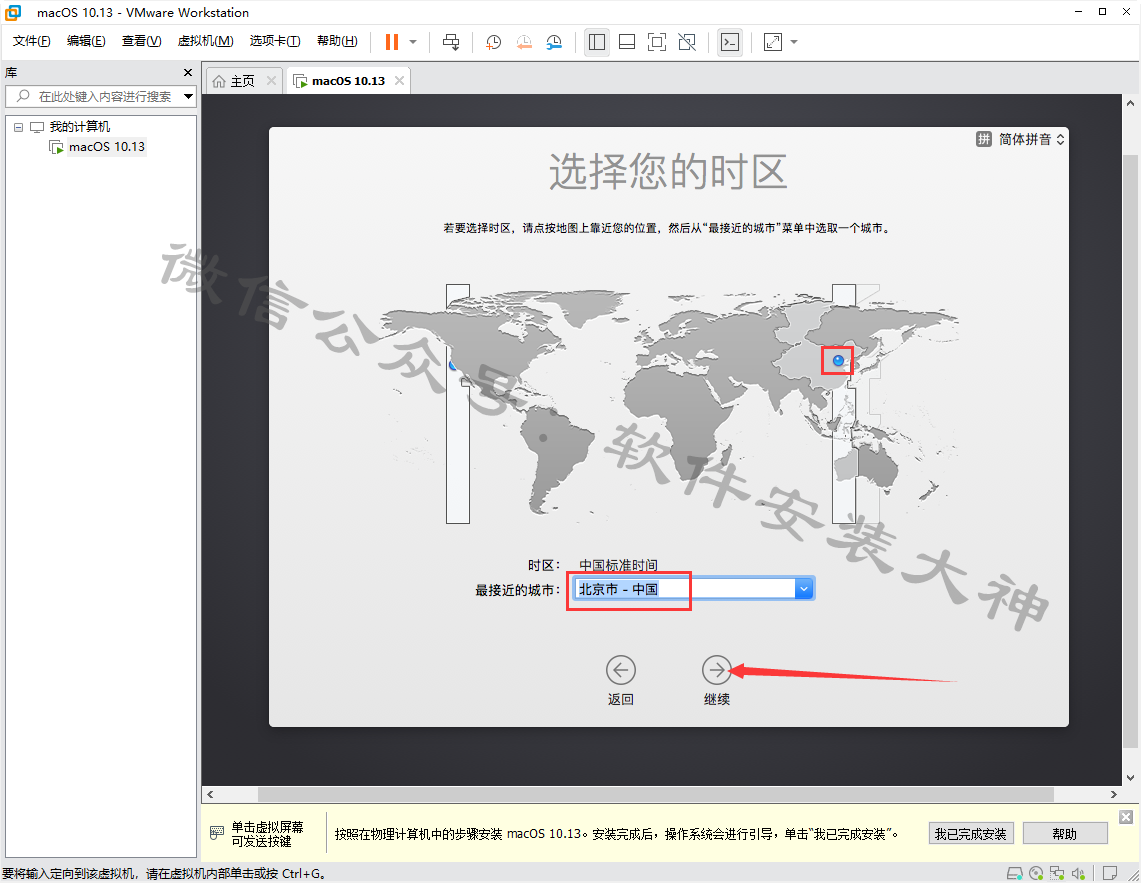Viewport: 1141px width, 883px height.
Task: Open the 帮助(H) menu
Action: [x=337, y=41]
